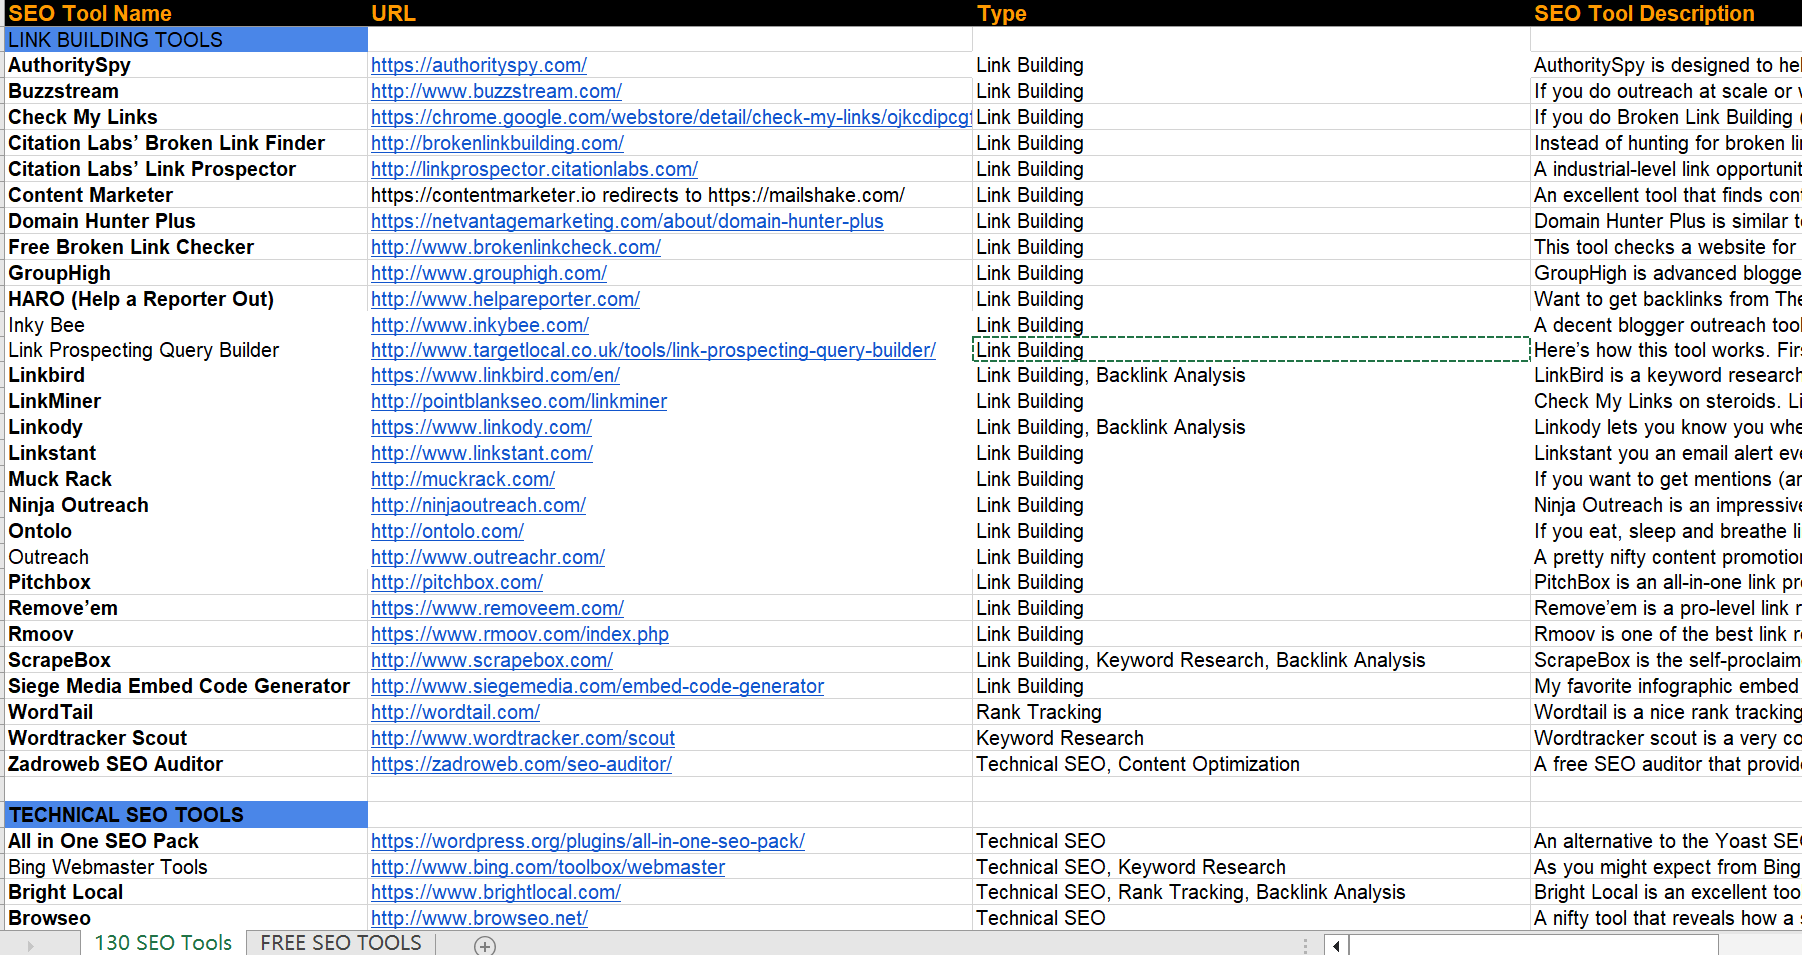Select Bright Local's Type cell
Image resolution: width=1802 pixels, height=955 pixels.
pos(1251,892)
